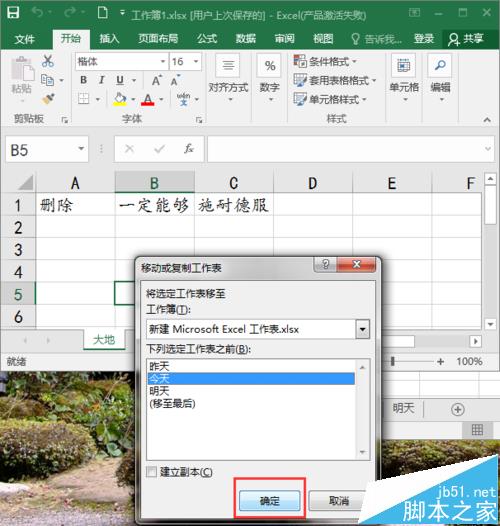Select (移至最后) move to end option
The height and width of the screenshot is (526, 500).
click(x=251, y=403)
